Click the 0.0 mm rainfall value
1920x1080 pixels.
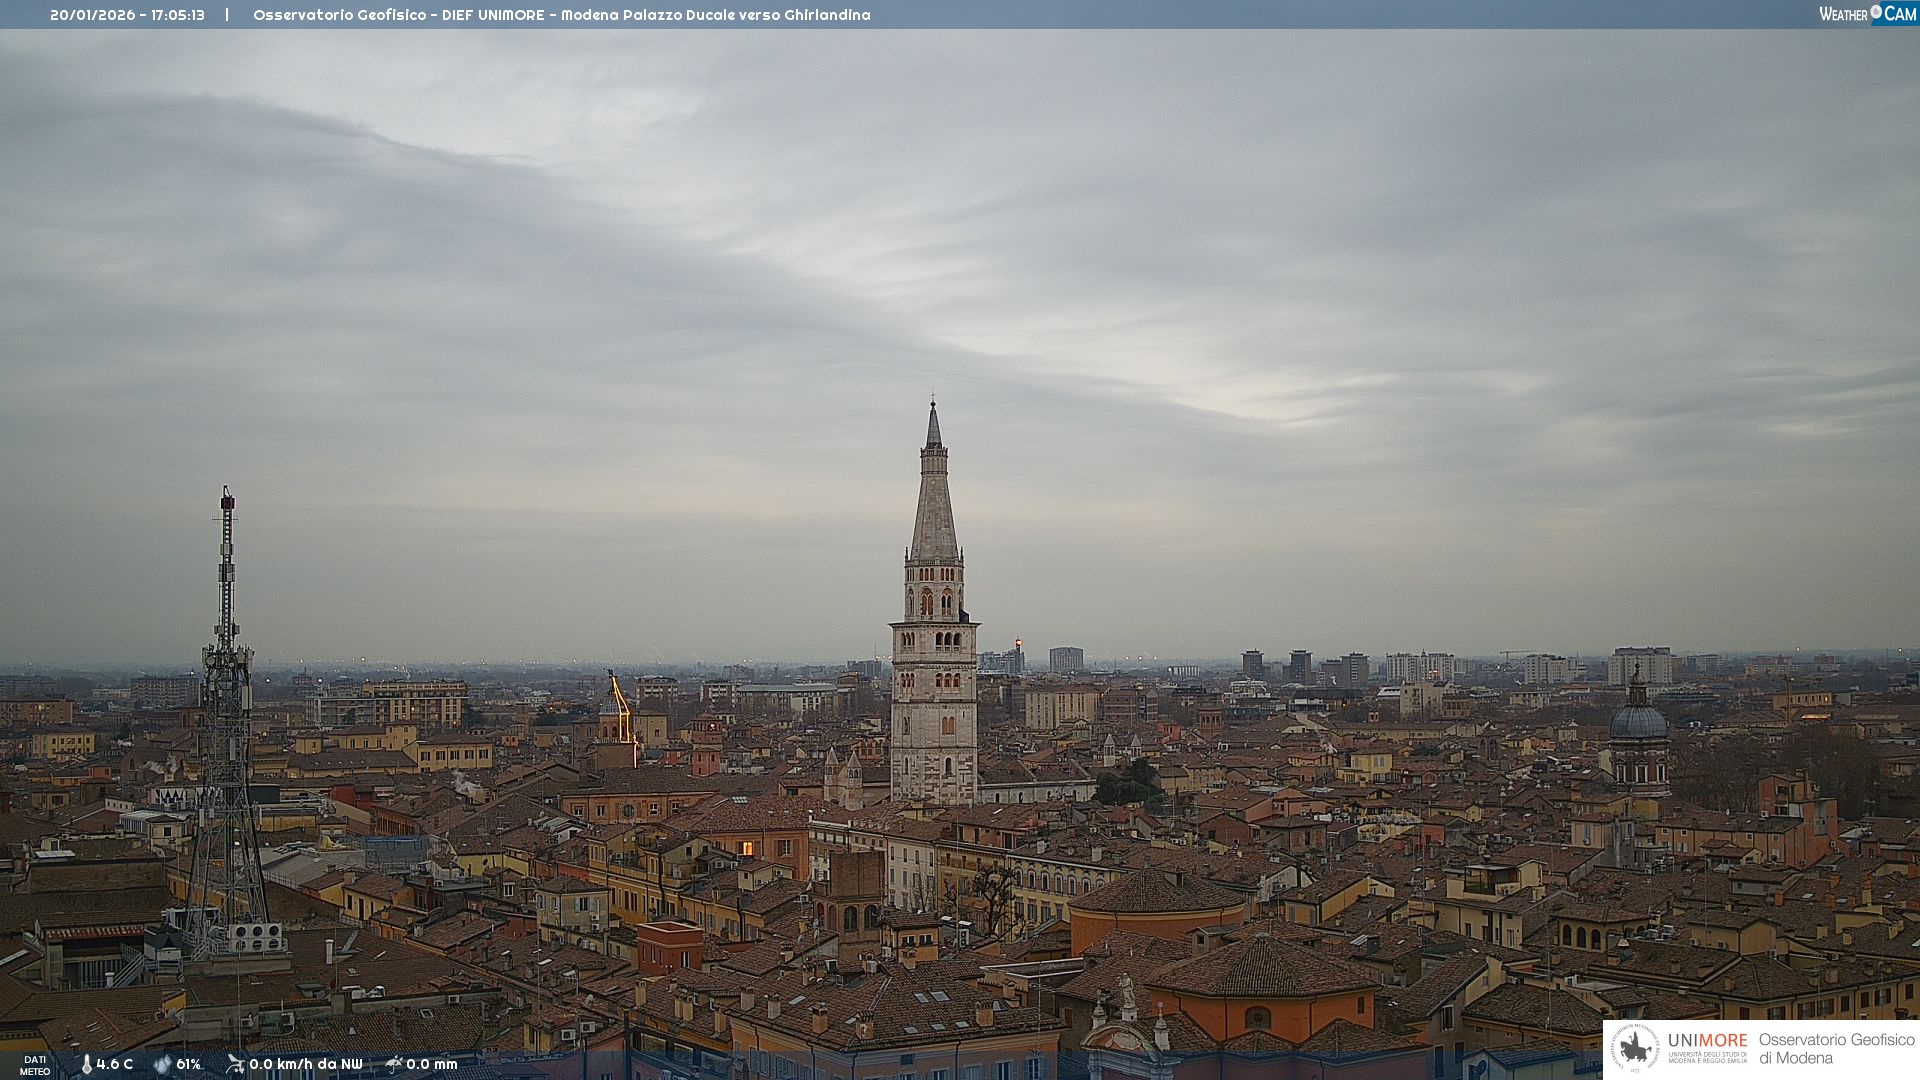coord(431,1064)
